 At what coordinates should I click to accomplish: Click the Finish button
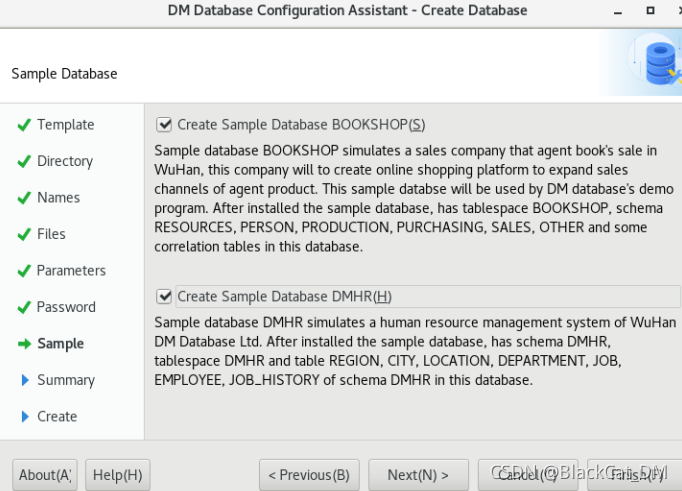click(635, 475)
